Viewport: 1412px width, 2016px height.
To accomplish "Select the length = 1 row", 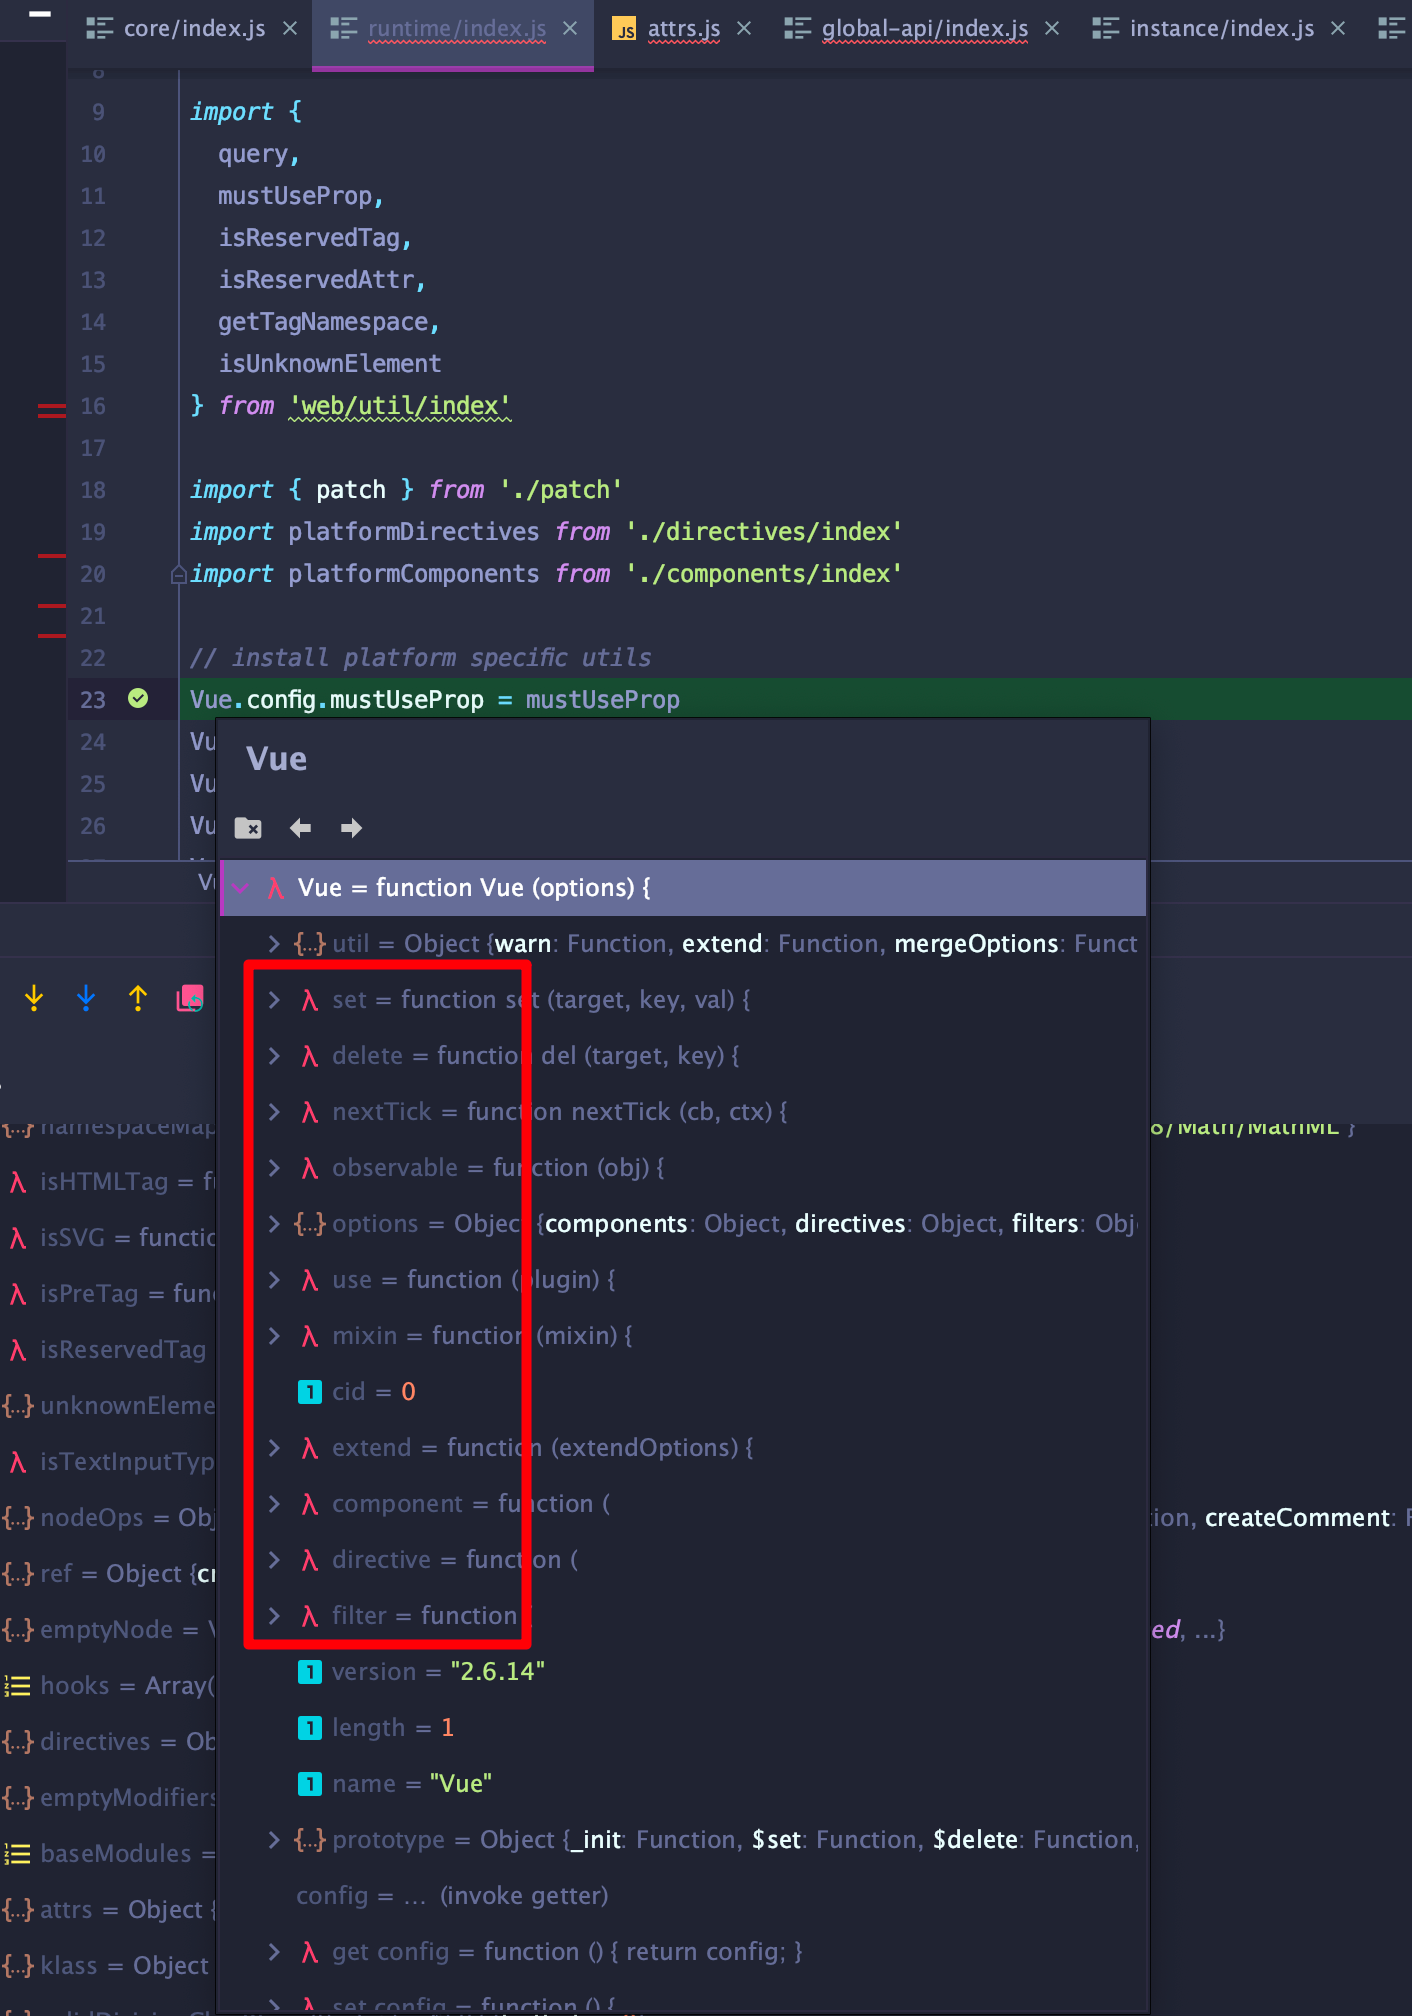I will point(683,1728).
